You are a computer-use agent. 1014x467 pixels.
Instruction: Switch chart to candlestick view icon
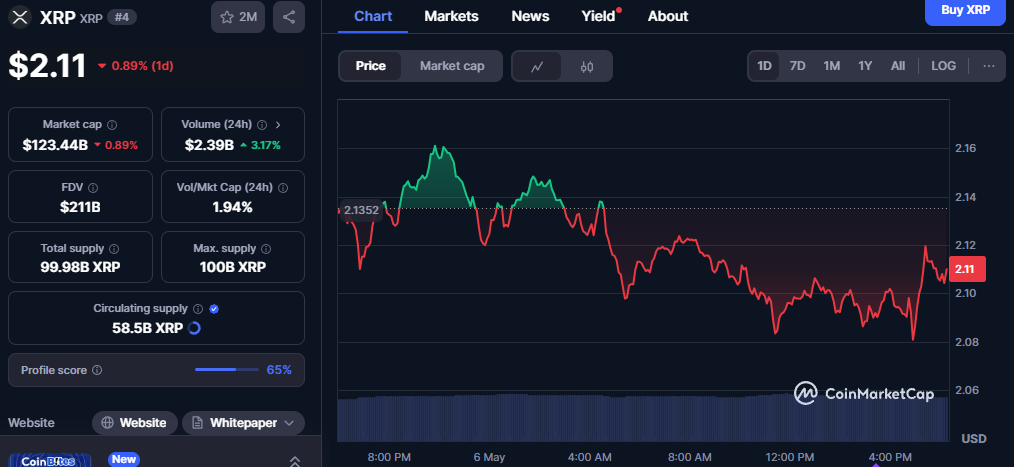[587, 67]
